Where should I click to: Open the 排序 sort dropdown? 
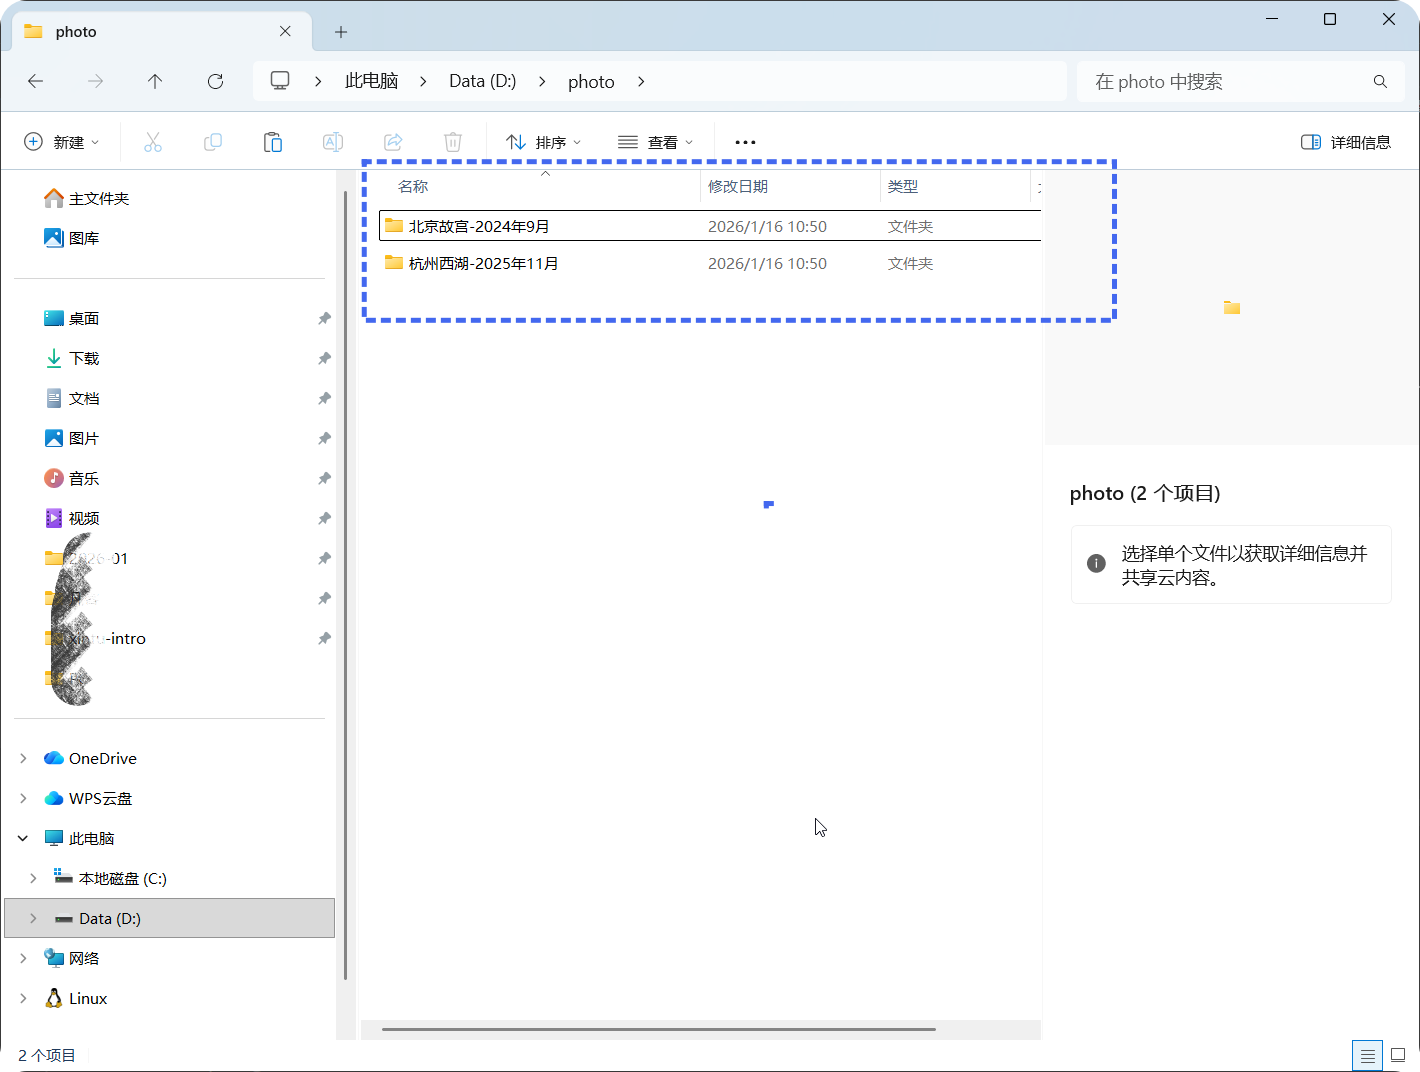[544, 142]
